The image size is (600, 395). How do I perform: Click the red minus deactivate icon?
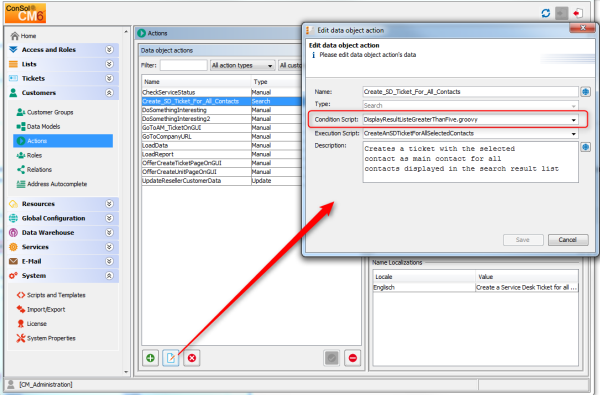coord(352,358)
